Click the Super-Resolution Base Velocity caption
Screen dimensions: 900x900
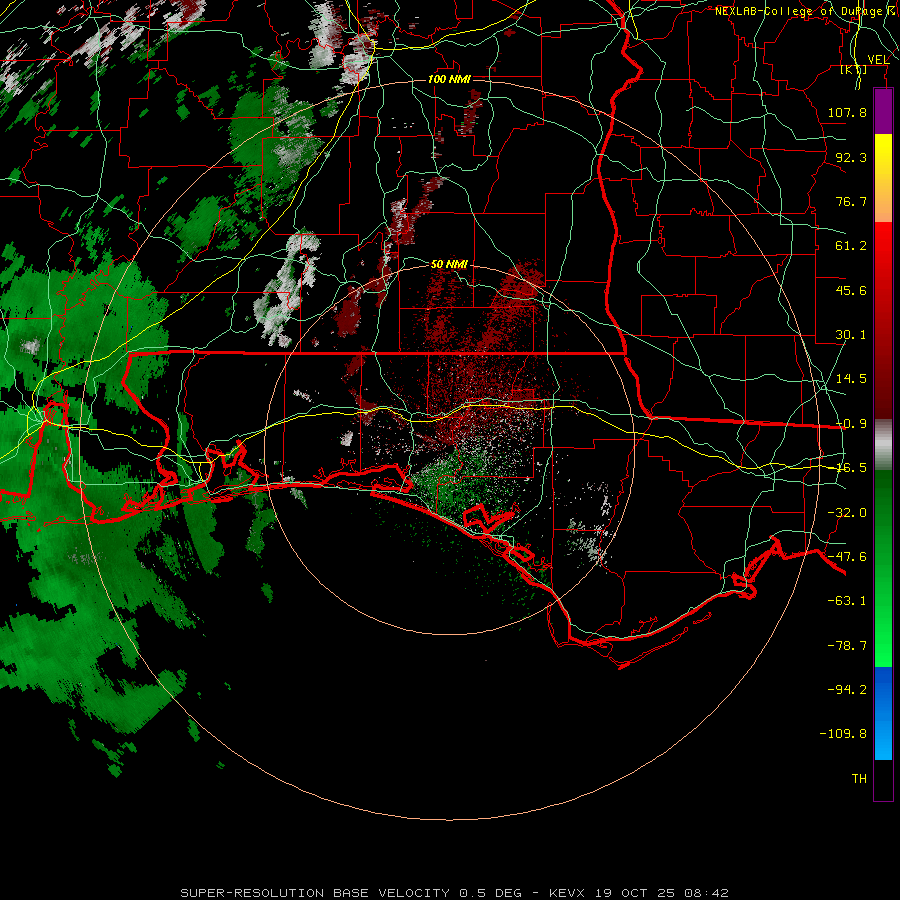pyautogui.click(x=455, y=893)
